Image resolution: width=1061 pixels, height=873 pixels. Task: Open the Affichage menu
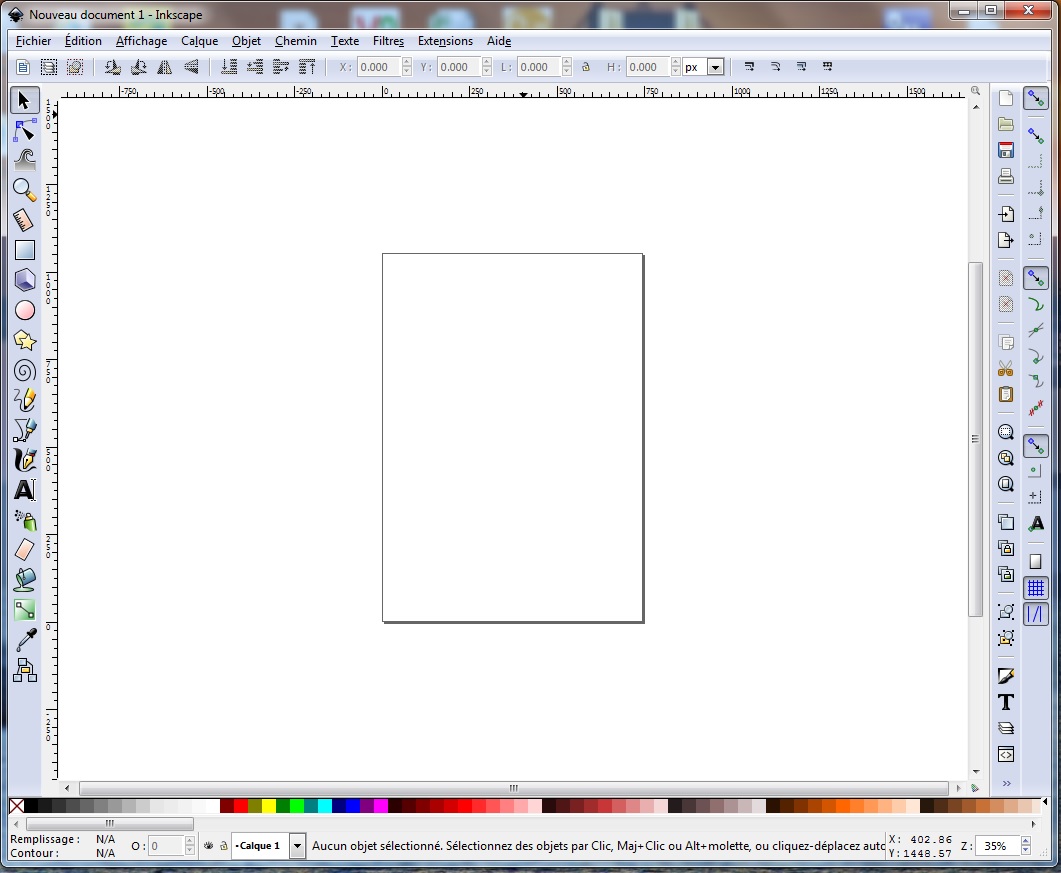(x=141, y=41)
